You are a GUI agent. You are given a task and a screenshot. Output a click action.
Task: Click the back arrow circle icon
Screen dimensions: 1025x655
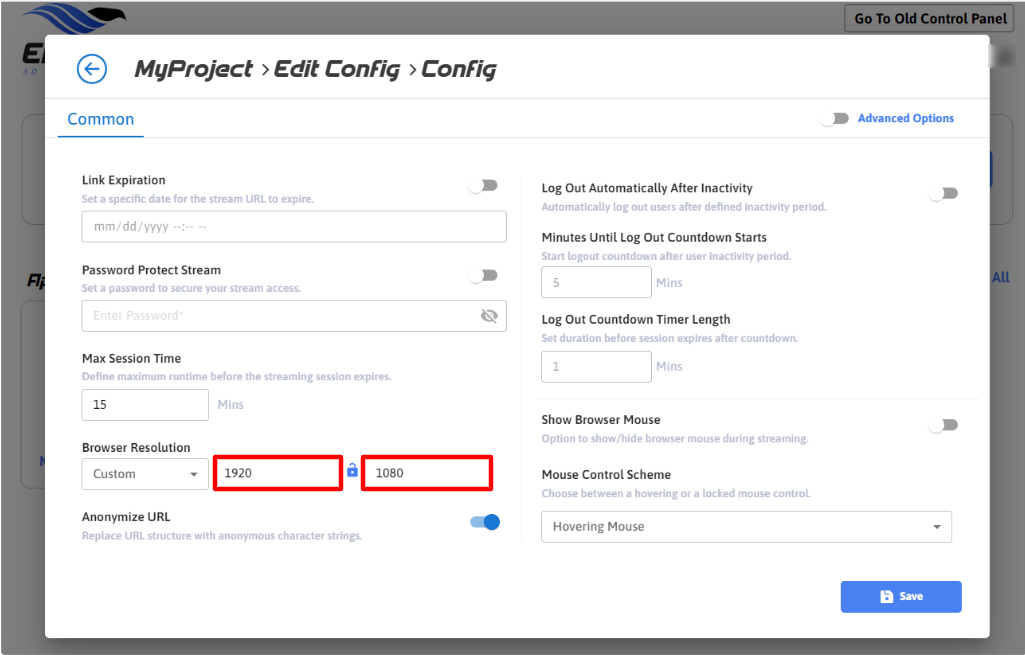pyautogui.click(x=92, y=69)
